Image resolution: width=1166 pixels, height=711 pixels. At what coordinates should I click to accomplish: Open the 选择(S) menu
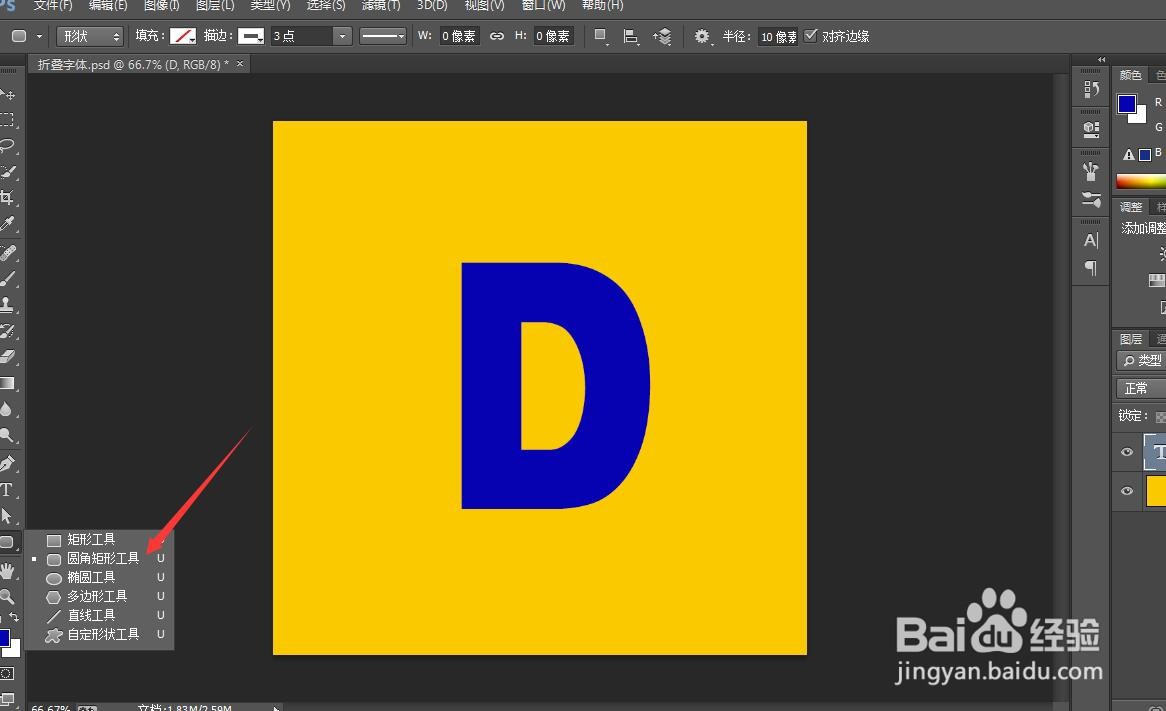[326, 5]
